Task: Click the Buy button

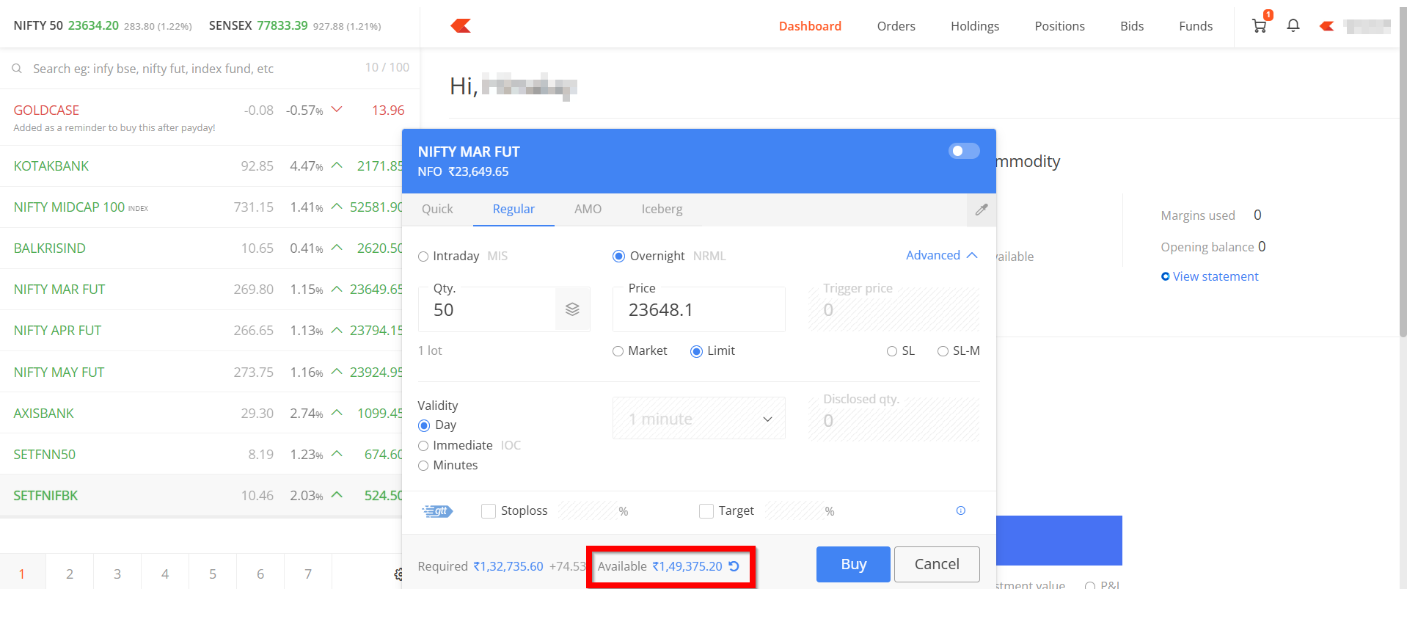Action: click(x=853, y=564)
